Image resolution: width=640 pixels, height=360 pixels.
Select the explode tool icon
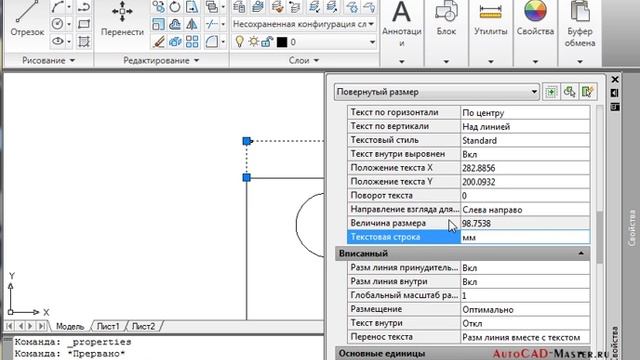click(x=175, y=41)
